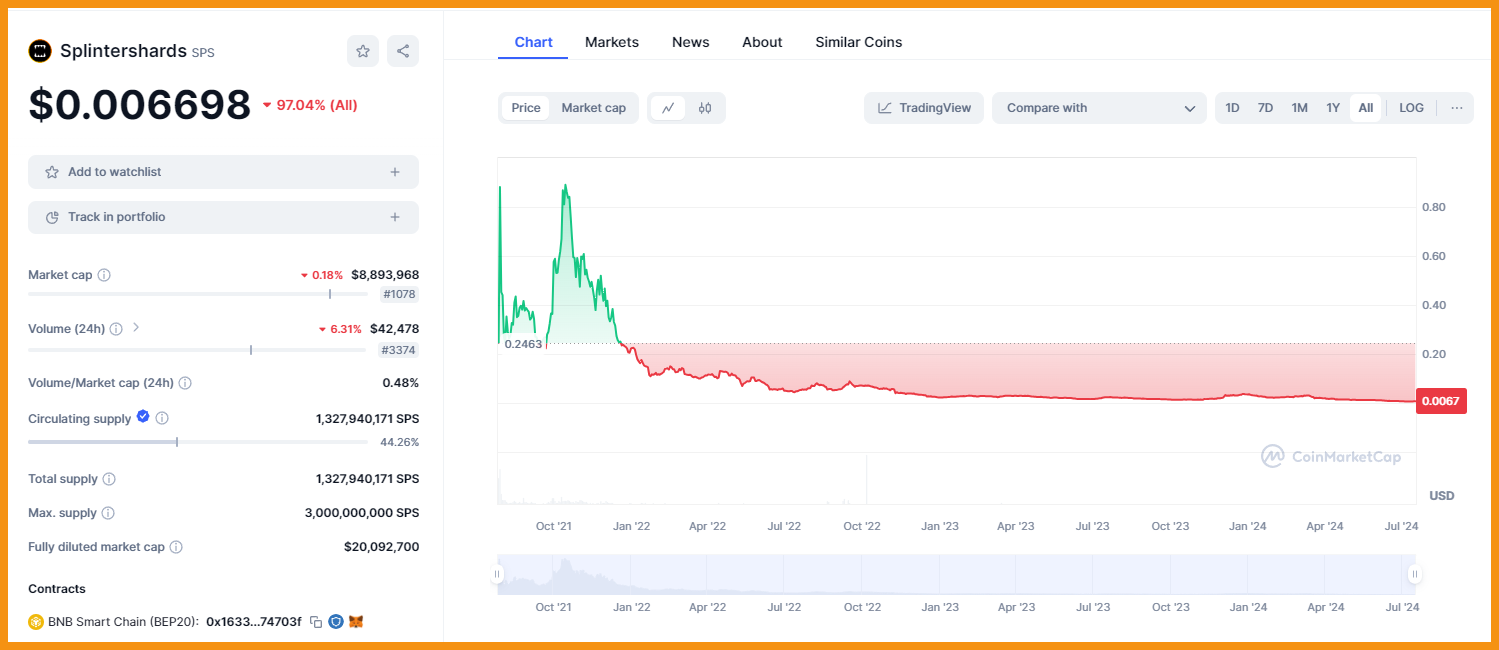Click the Total supply info icon
Screen dimensions: 1499x650
[x=109, y=479]
